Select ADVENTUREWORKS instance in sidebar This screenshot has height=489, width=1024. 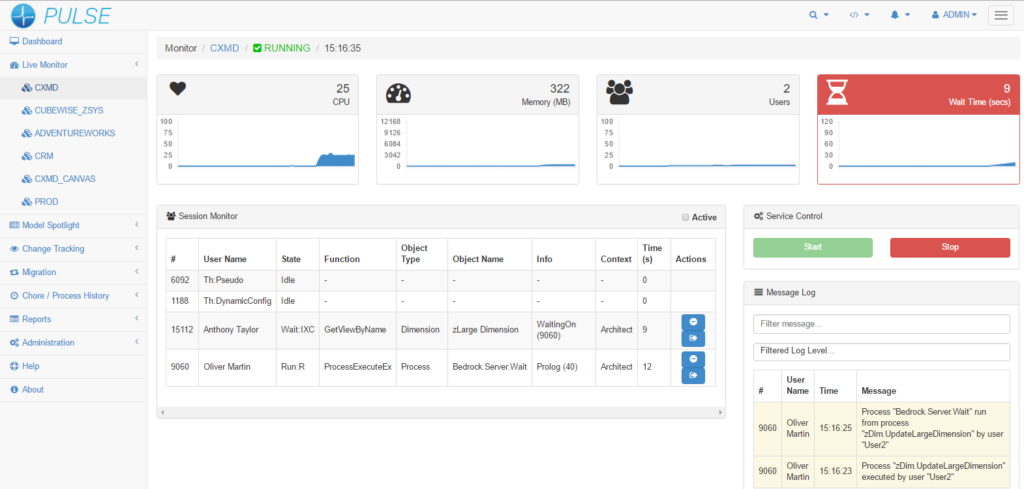point(74,133)
